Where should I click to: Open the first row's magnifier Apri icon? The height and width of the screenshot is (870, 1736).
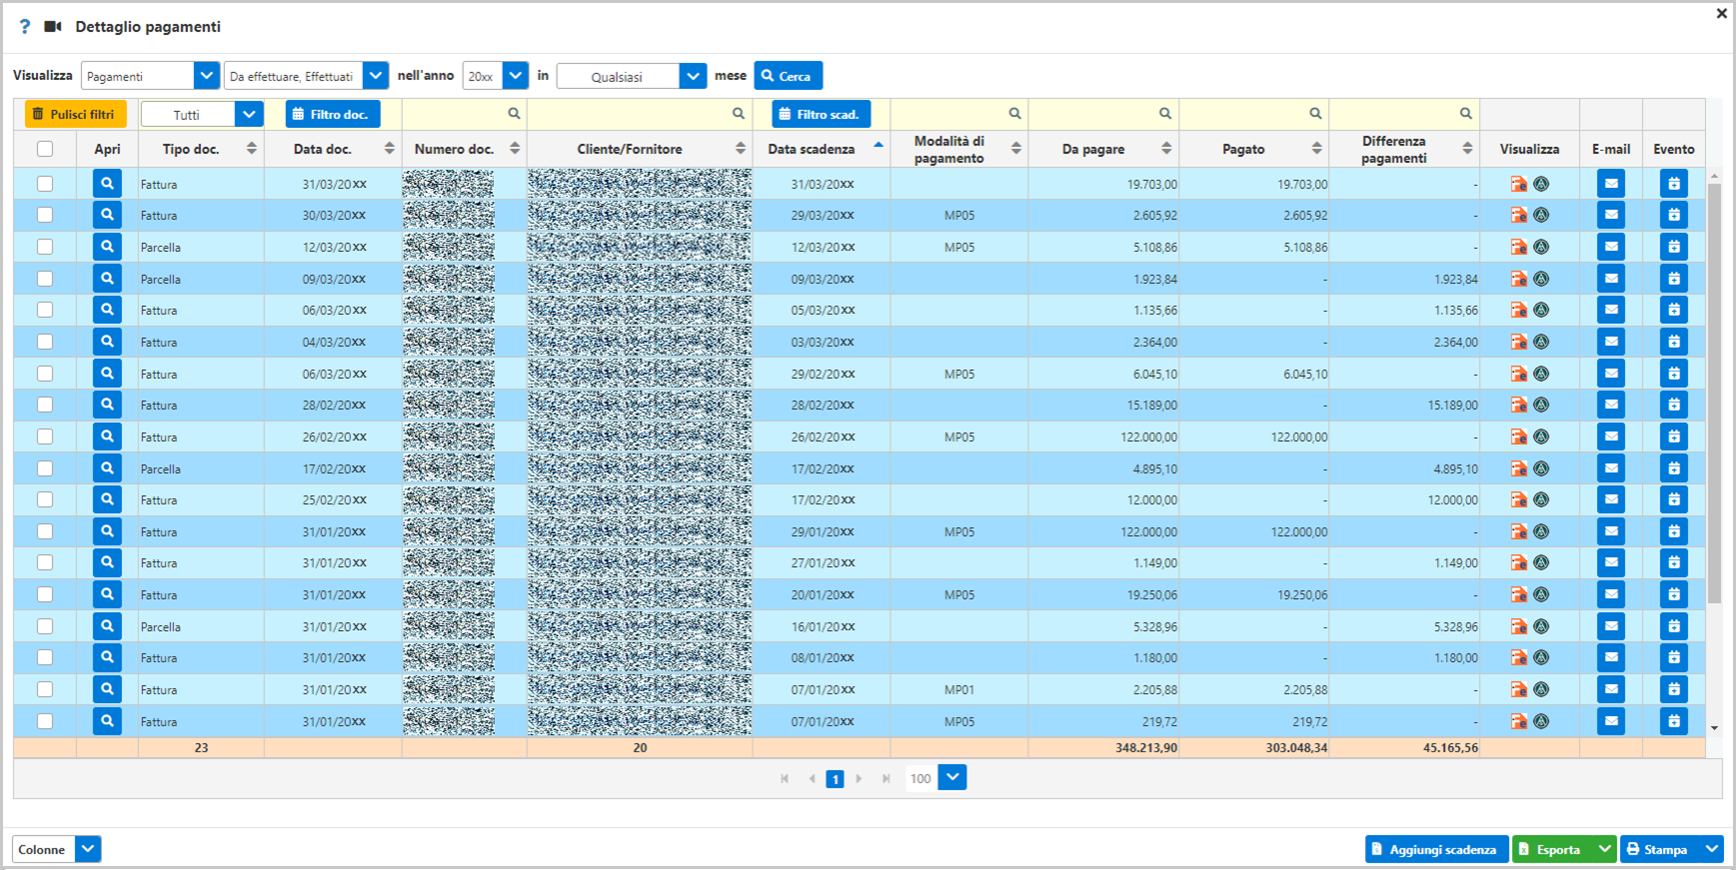pyautogui.click(x=107, y=184)
